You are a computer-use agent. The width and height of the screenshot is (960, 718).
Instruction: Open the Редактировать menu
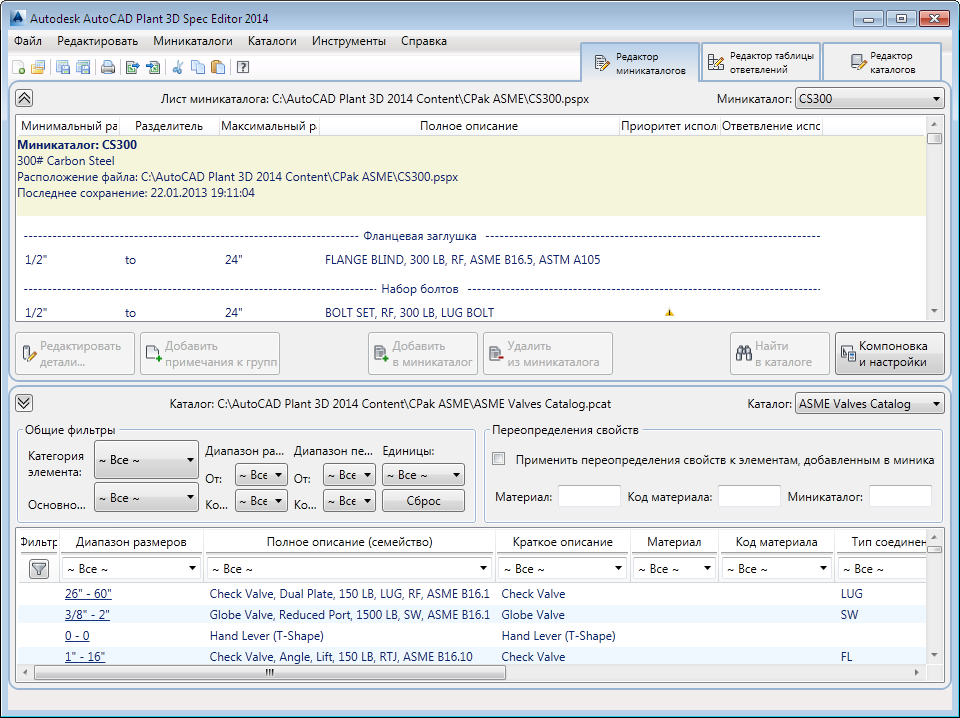click(x=97, y=41)
